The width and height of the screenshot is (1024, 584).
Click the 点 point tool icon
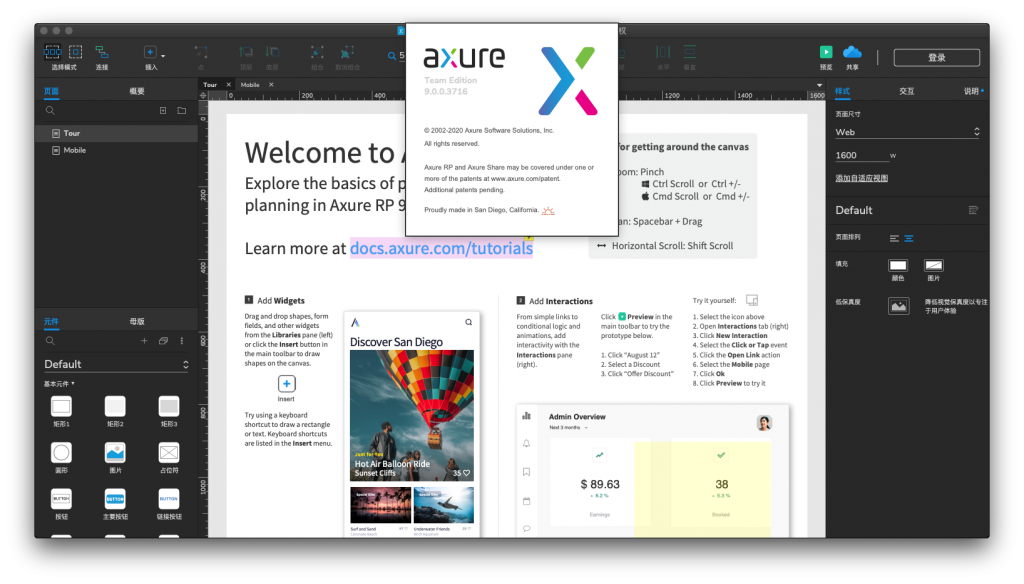pos(201,52)
